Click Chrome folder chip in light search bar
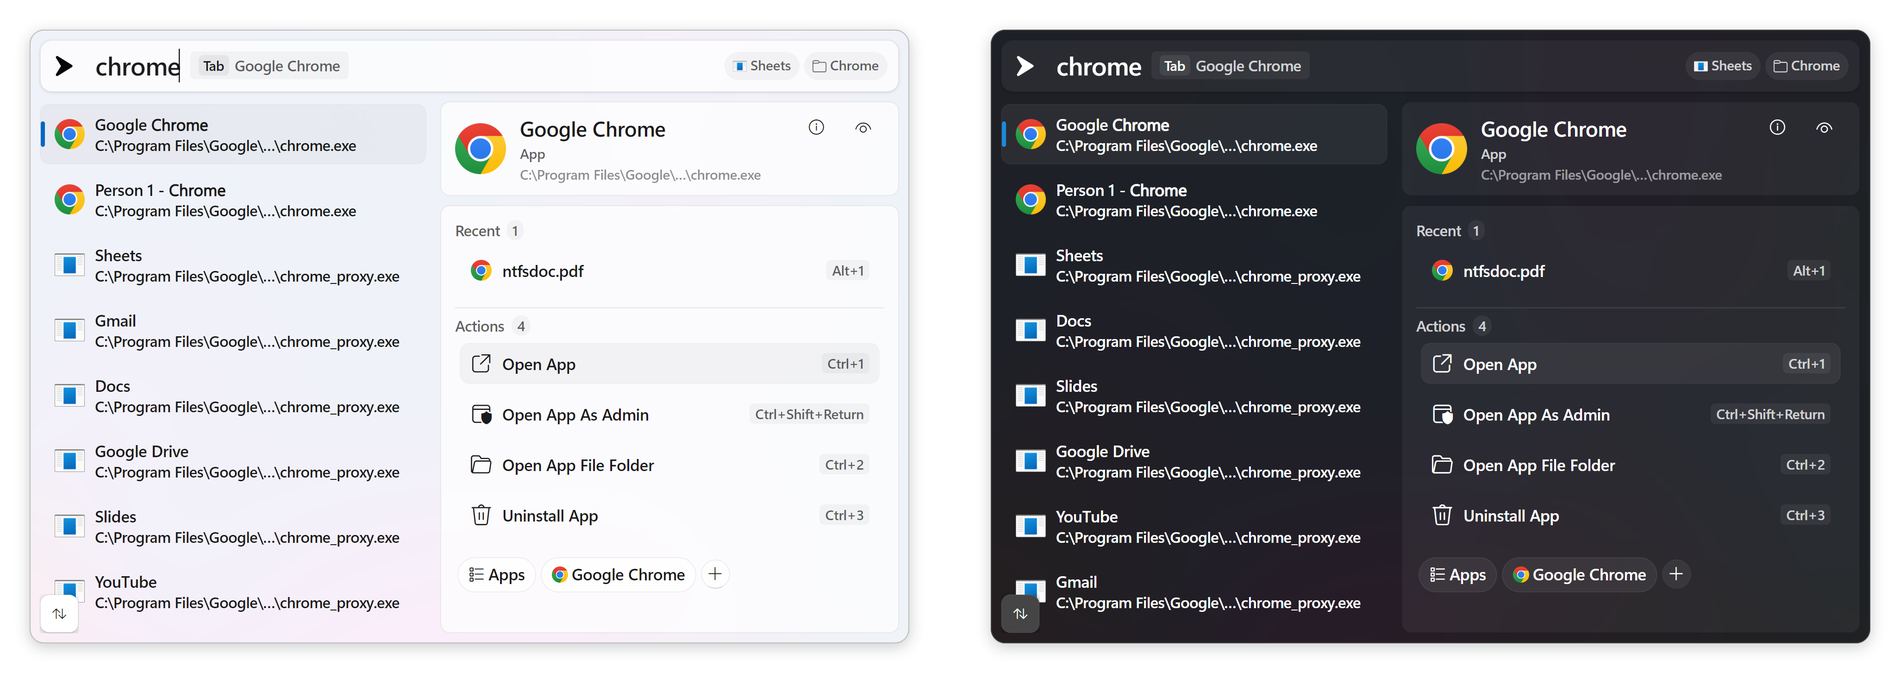 click(845, 66)
